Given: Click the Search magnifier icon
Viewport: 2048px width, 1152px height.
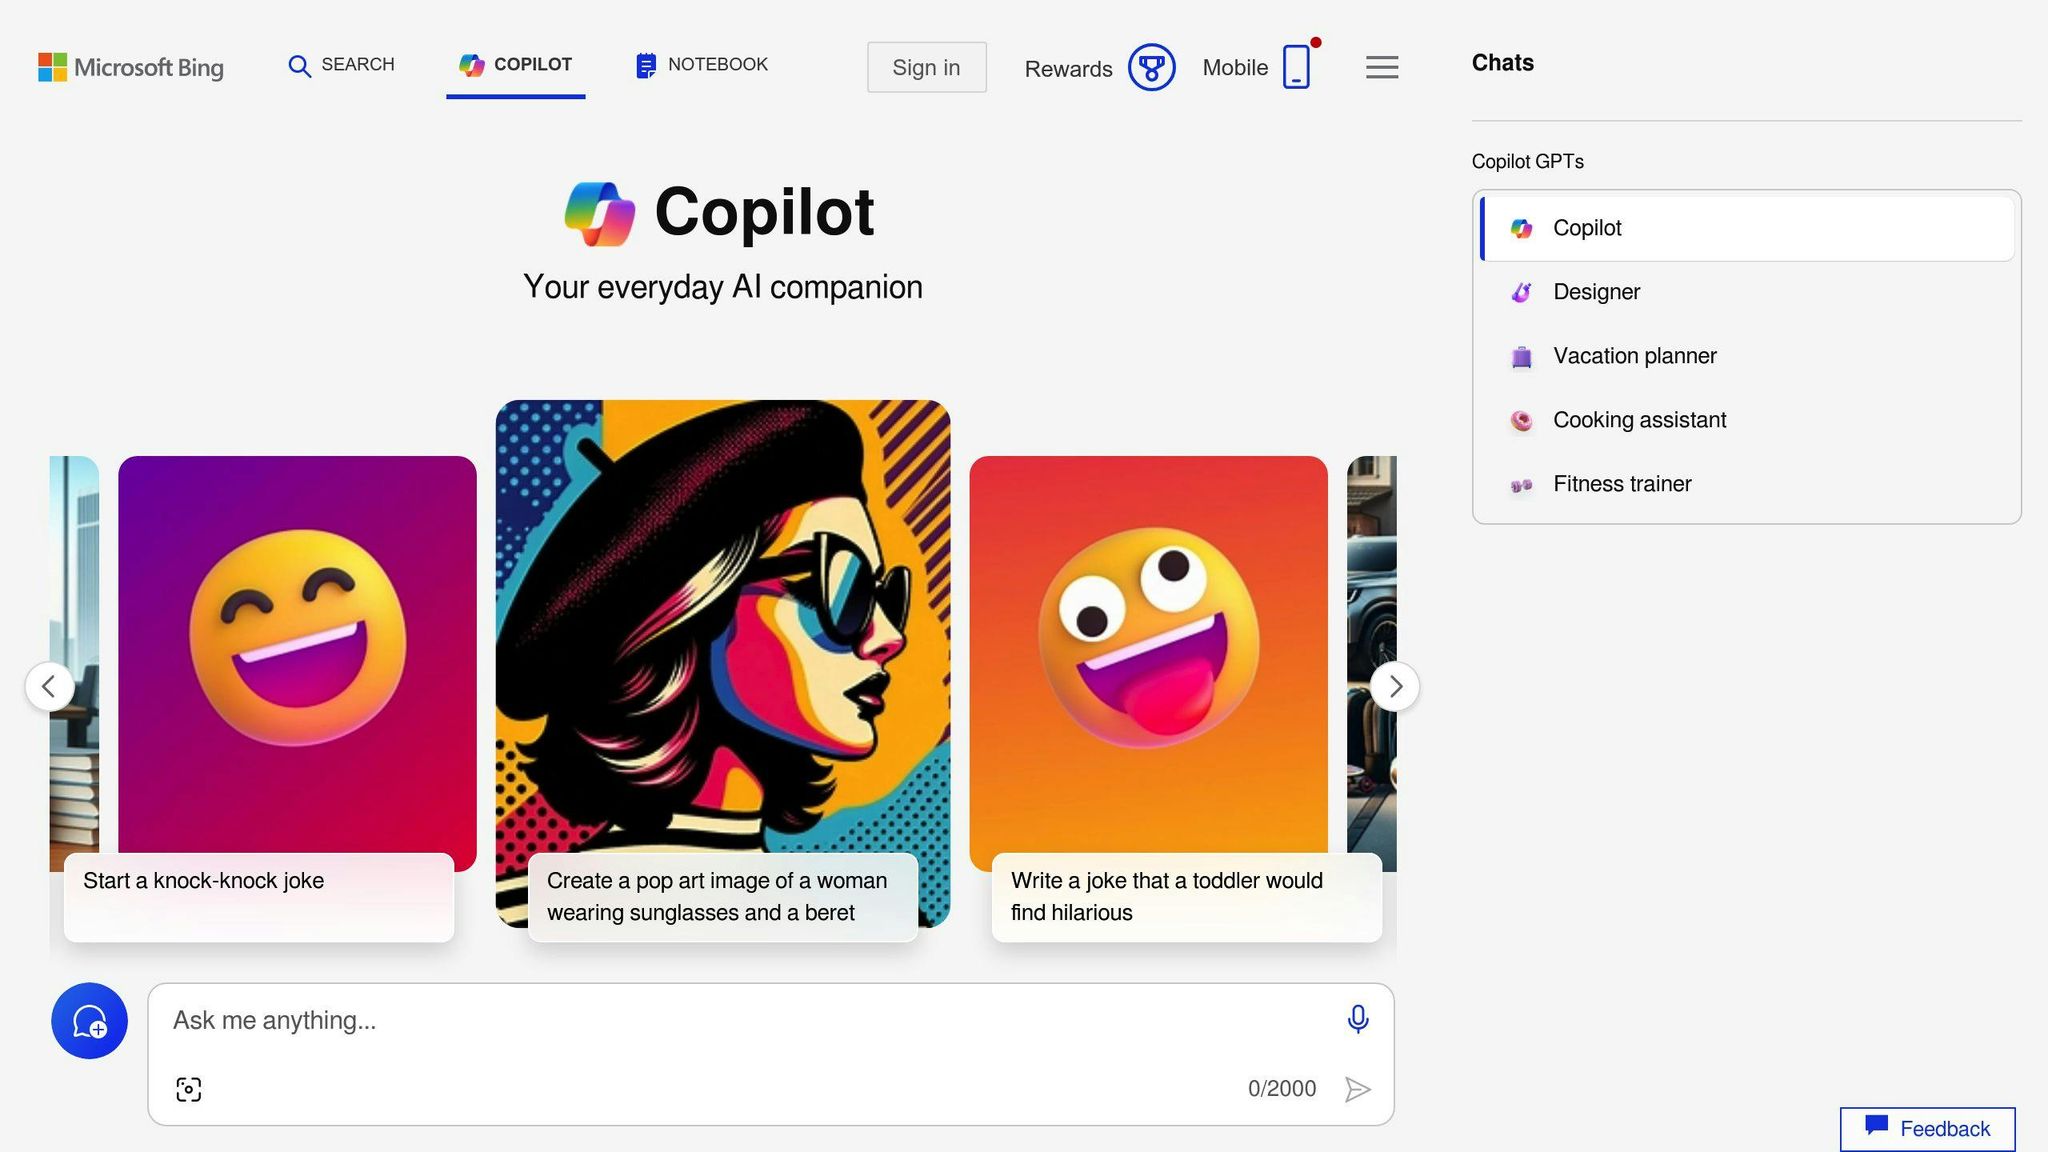Looking at the screenshot, I should [x=299, y=66].
